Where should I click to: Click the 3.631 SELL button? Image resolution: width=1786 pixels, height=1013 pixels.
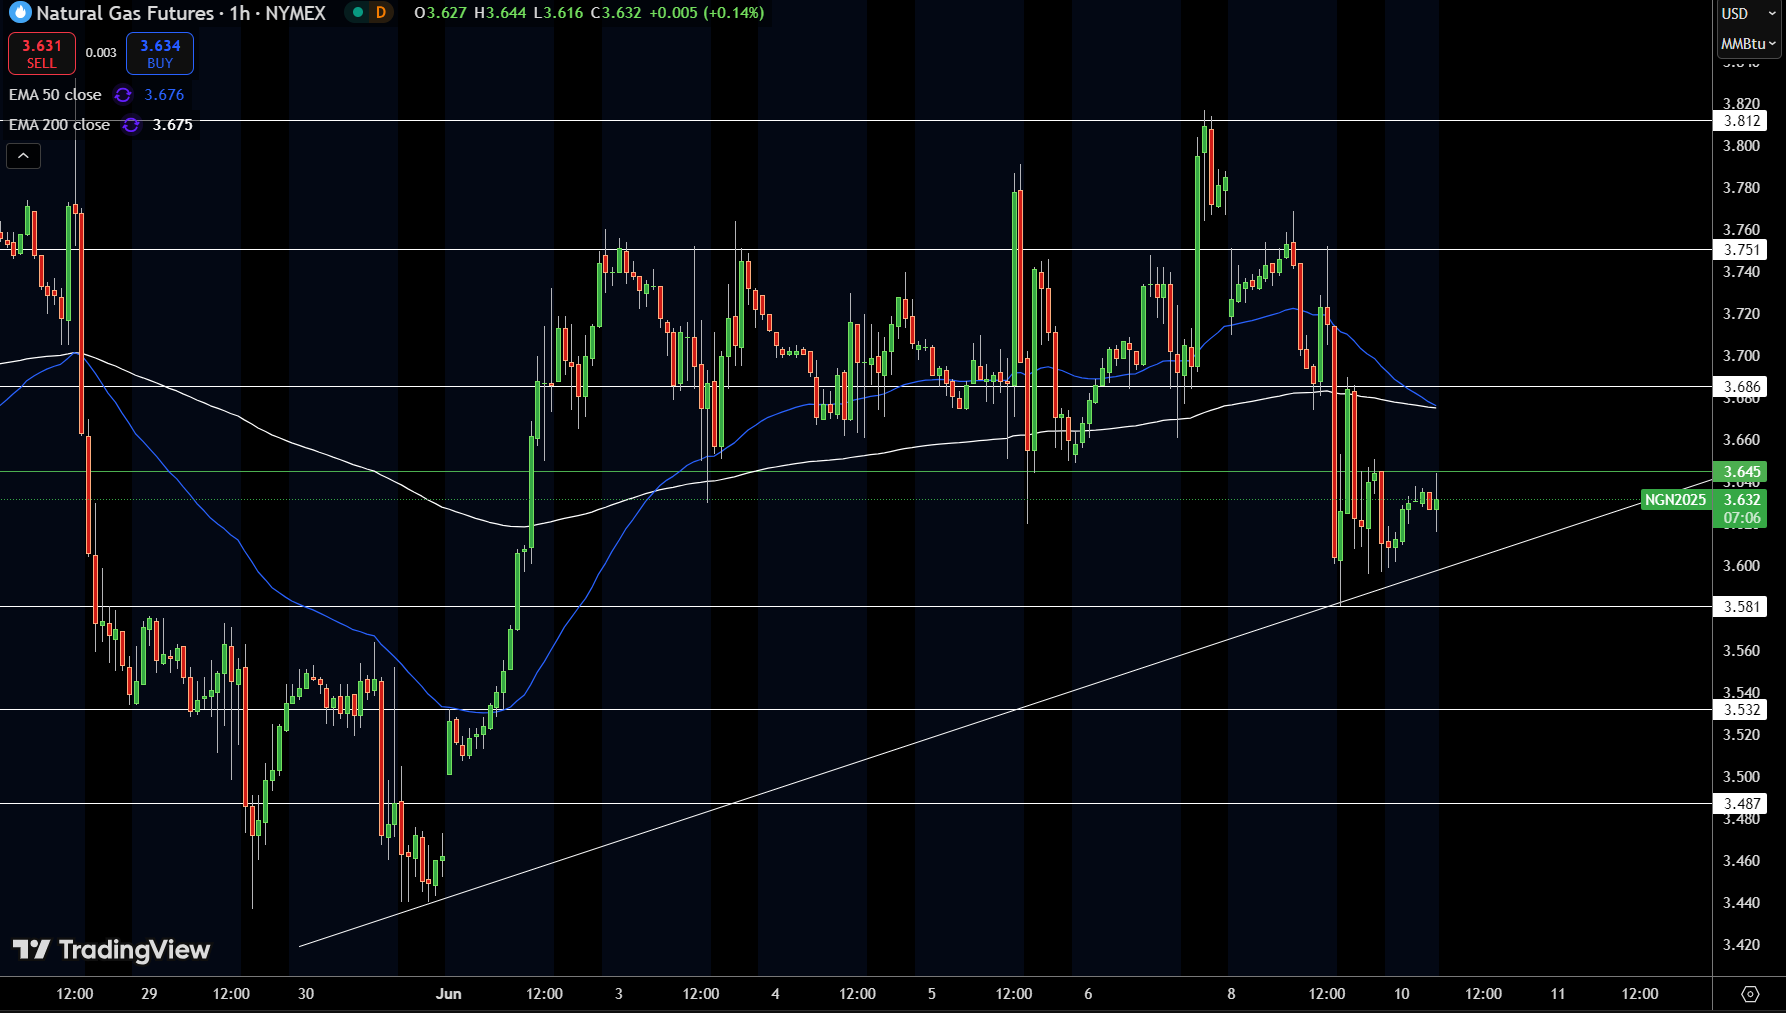pos(42,54)
